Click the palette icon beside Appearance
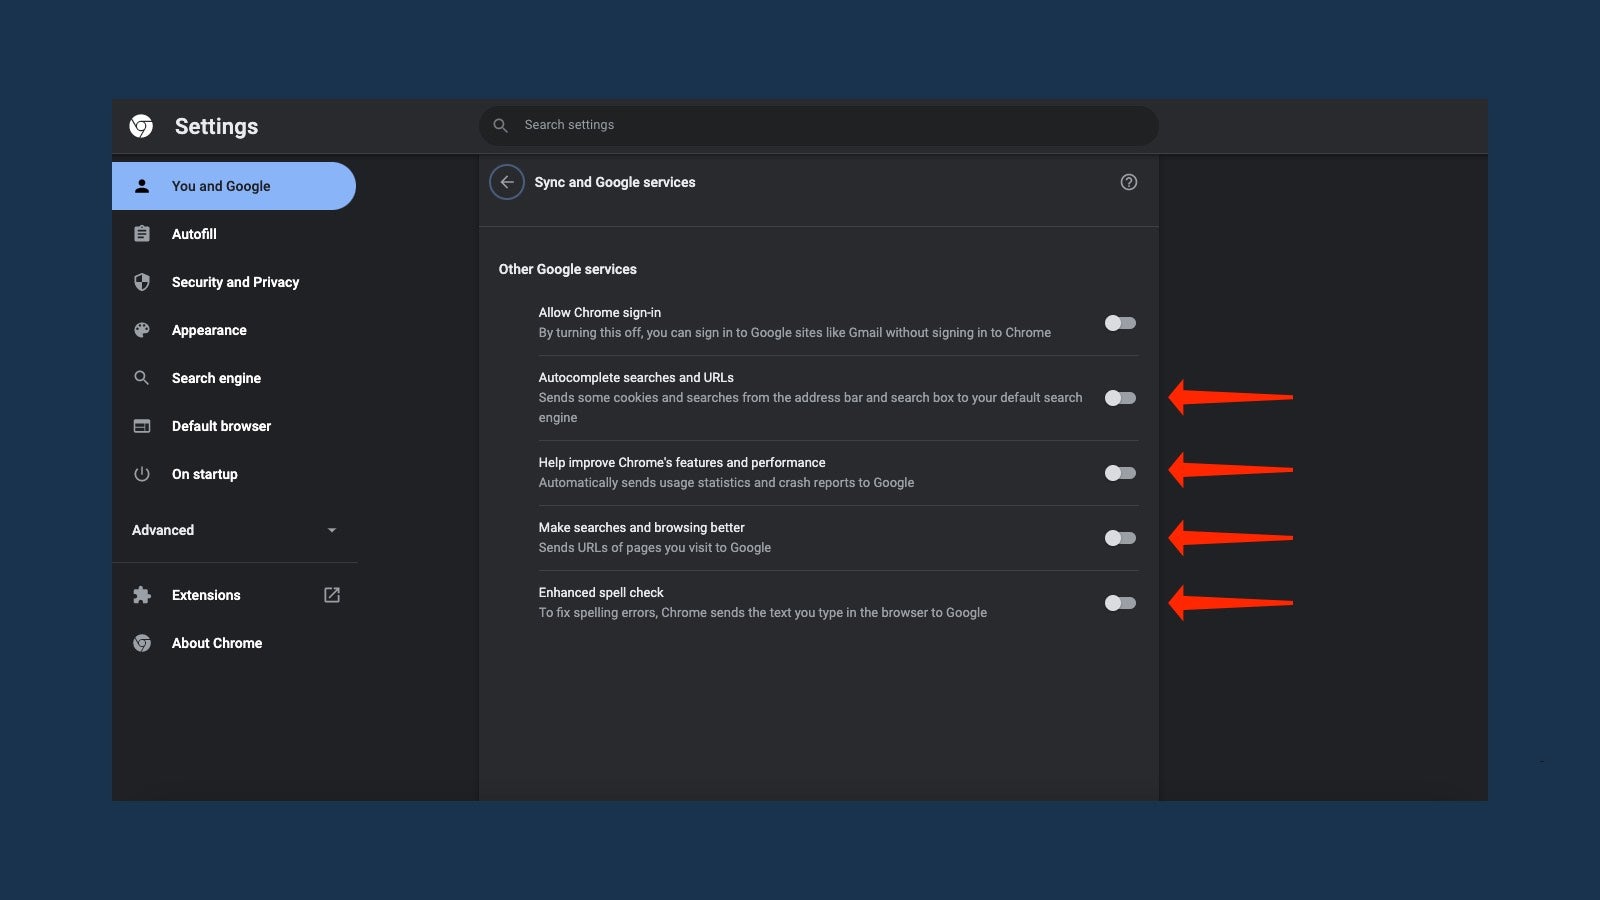Screen dimensions: 1600x900 click(142, 330)
